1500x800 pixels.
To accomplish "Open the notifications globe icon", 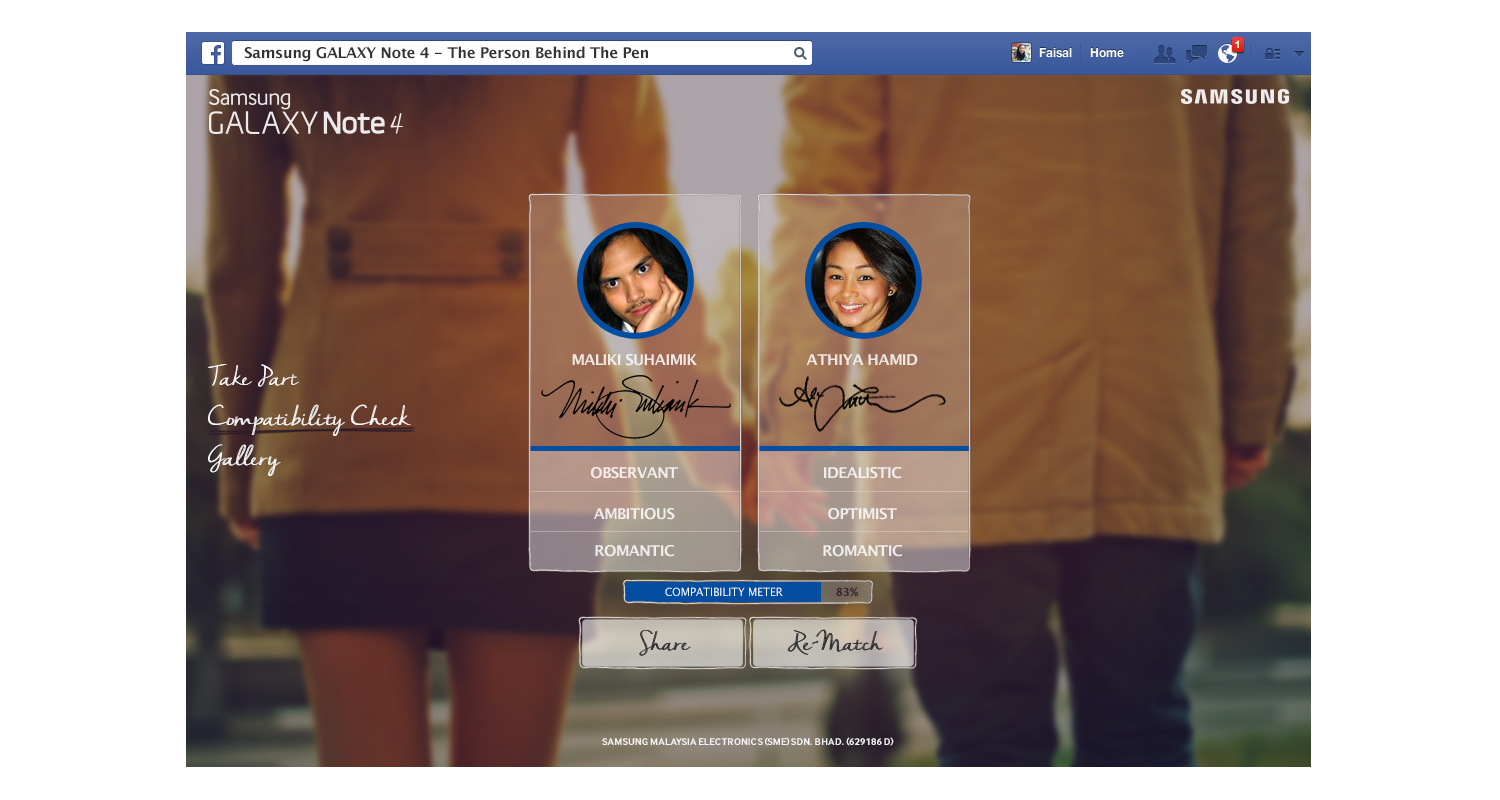I will click(1228, 53).
